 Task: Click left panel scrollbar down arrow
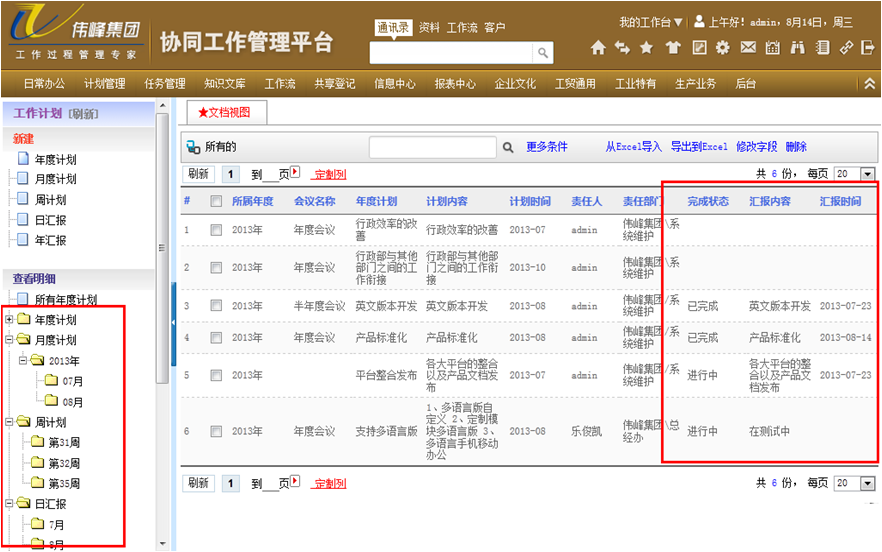tap(163, 544)
